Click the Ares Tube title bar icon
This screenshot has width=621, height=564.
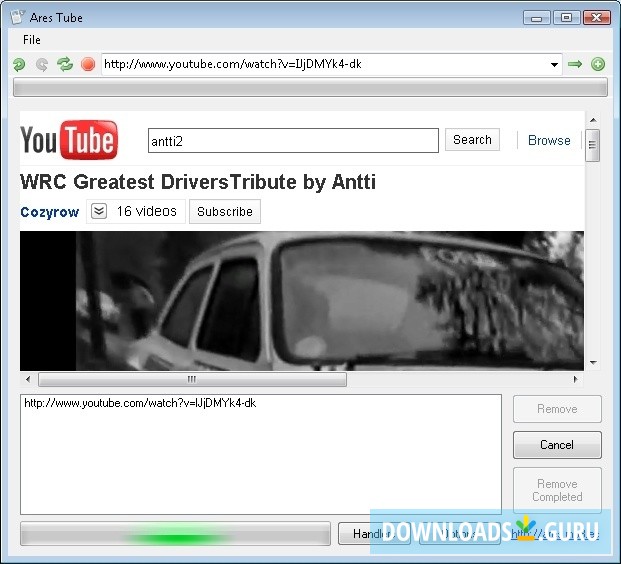pyautogui.click(x=17, y=17)
